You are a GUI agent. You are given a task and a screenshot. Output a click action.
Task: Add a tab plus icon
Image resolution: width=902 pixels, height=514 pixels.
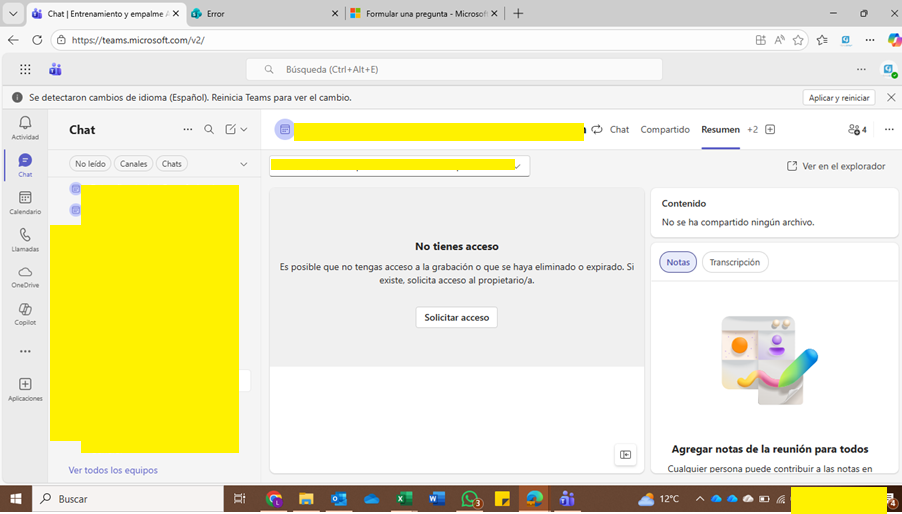coord(770,129)
